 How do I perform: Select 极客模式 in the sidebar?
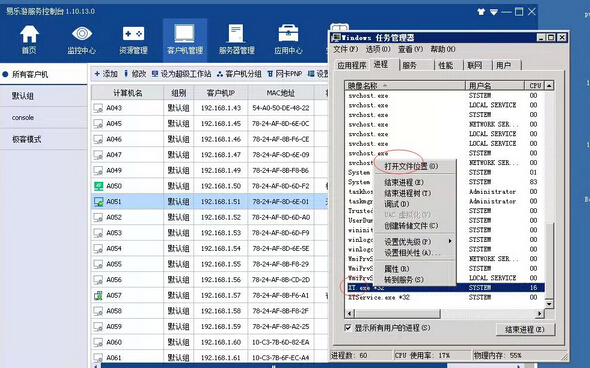pos(44,139)
